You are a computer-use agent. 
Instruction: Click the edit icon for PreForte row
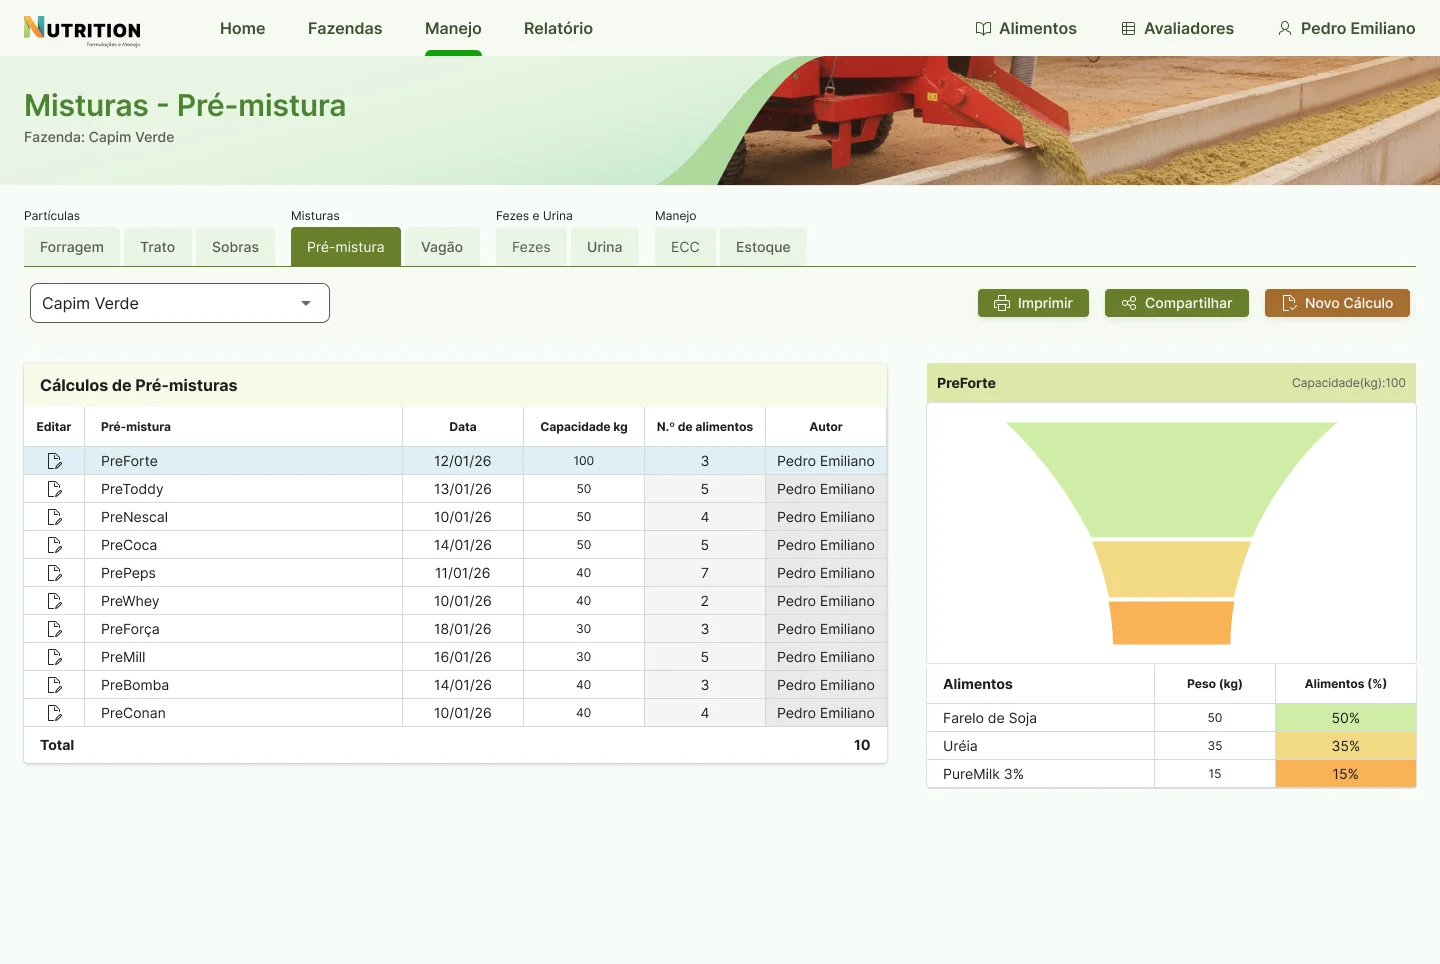(x=54, y=461)
